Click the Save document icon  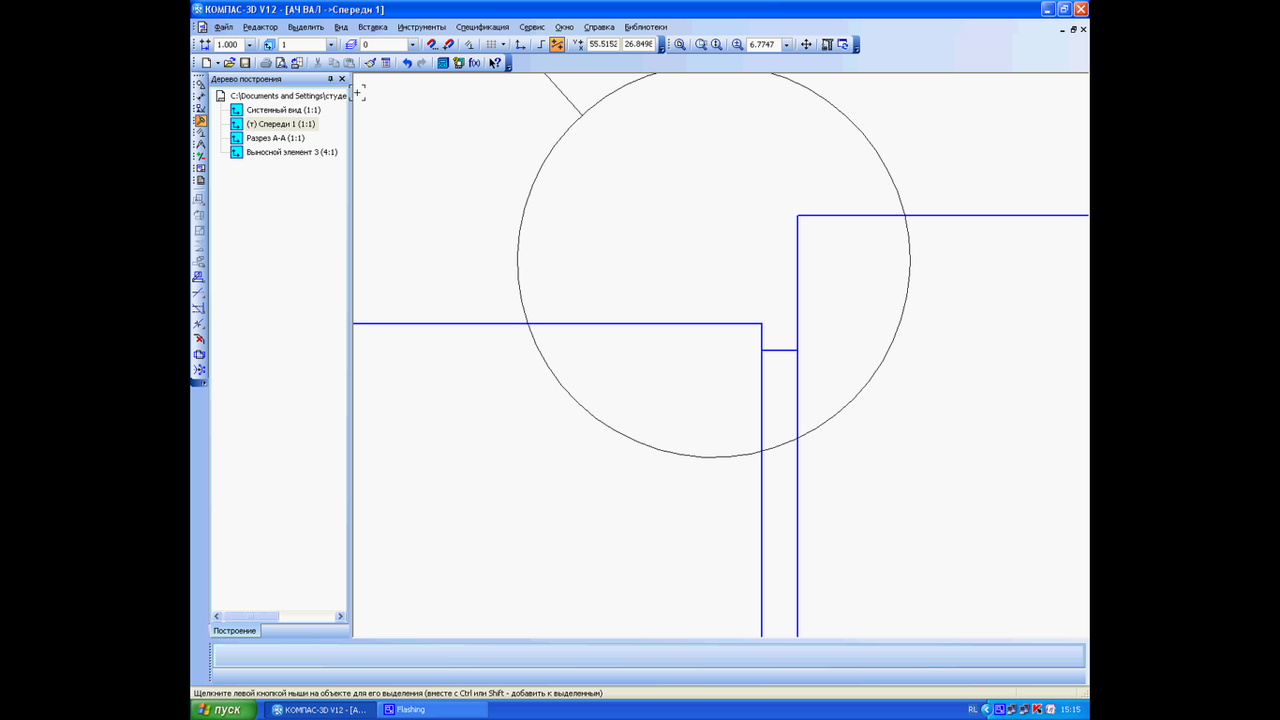pos(245,63)
